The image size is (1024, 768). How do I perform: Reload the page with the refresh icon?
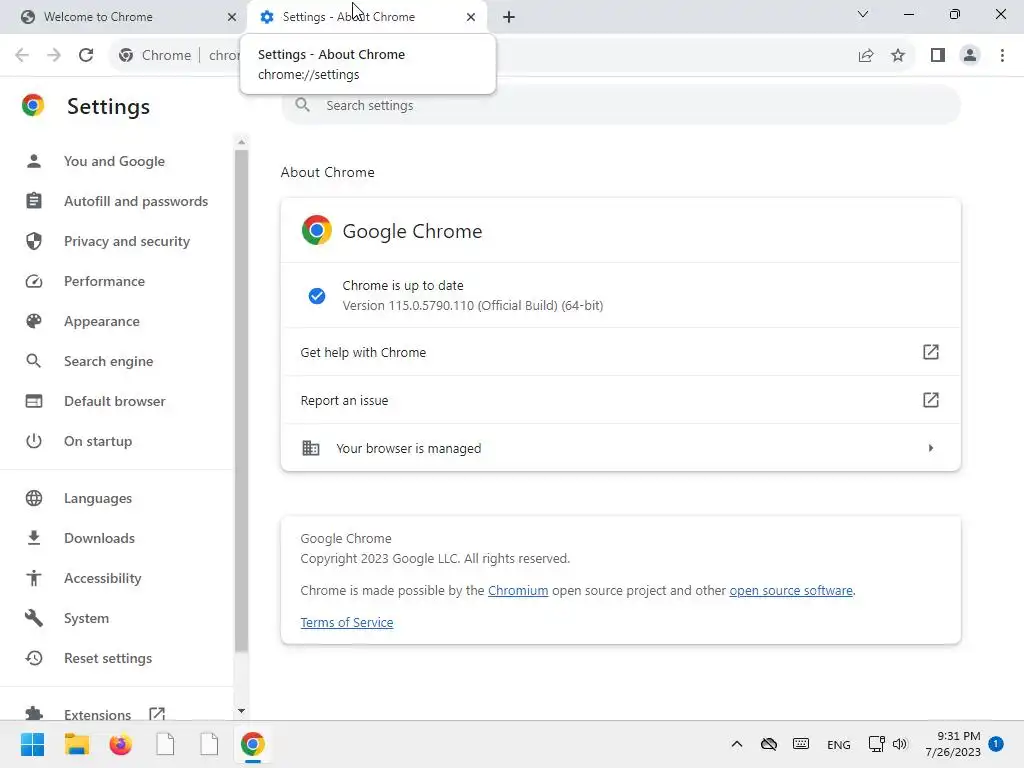[x=86, y=55]
